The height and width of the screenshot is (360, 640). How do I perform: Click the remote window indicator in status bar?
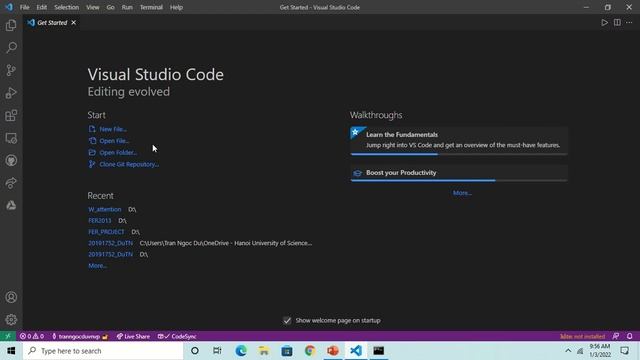point(8,336)
